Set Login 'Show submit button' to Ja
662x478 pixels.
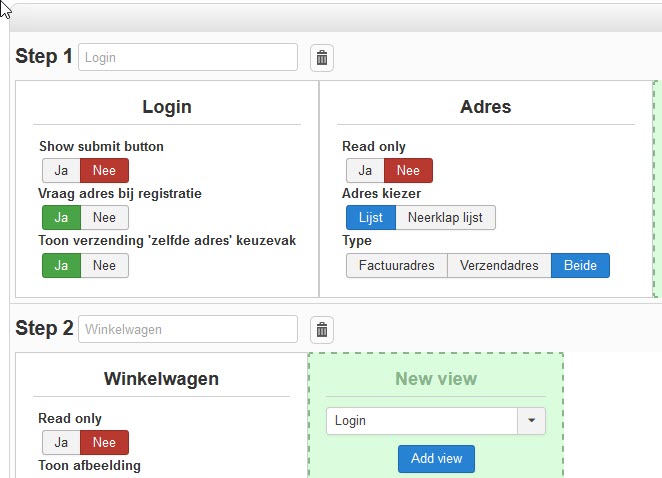61,170
